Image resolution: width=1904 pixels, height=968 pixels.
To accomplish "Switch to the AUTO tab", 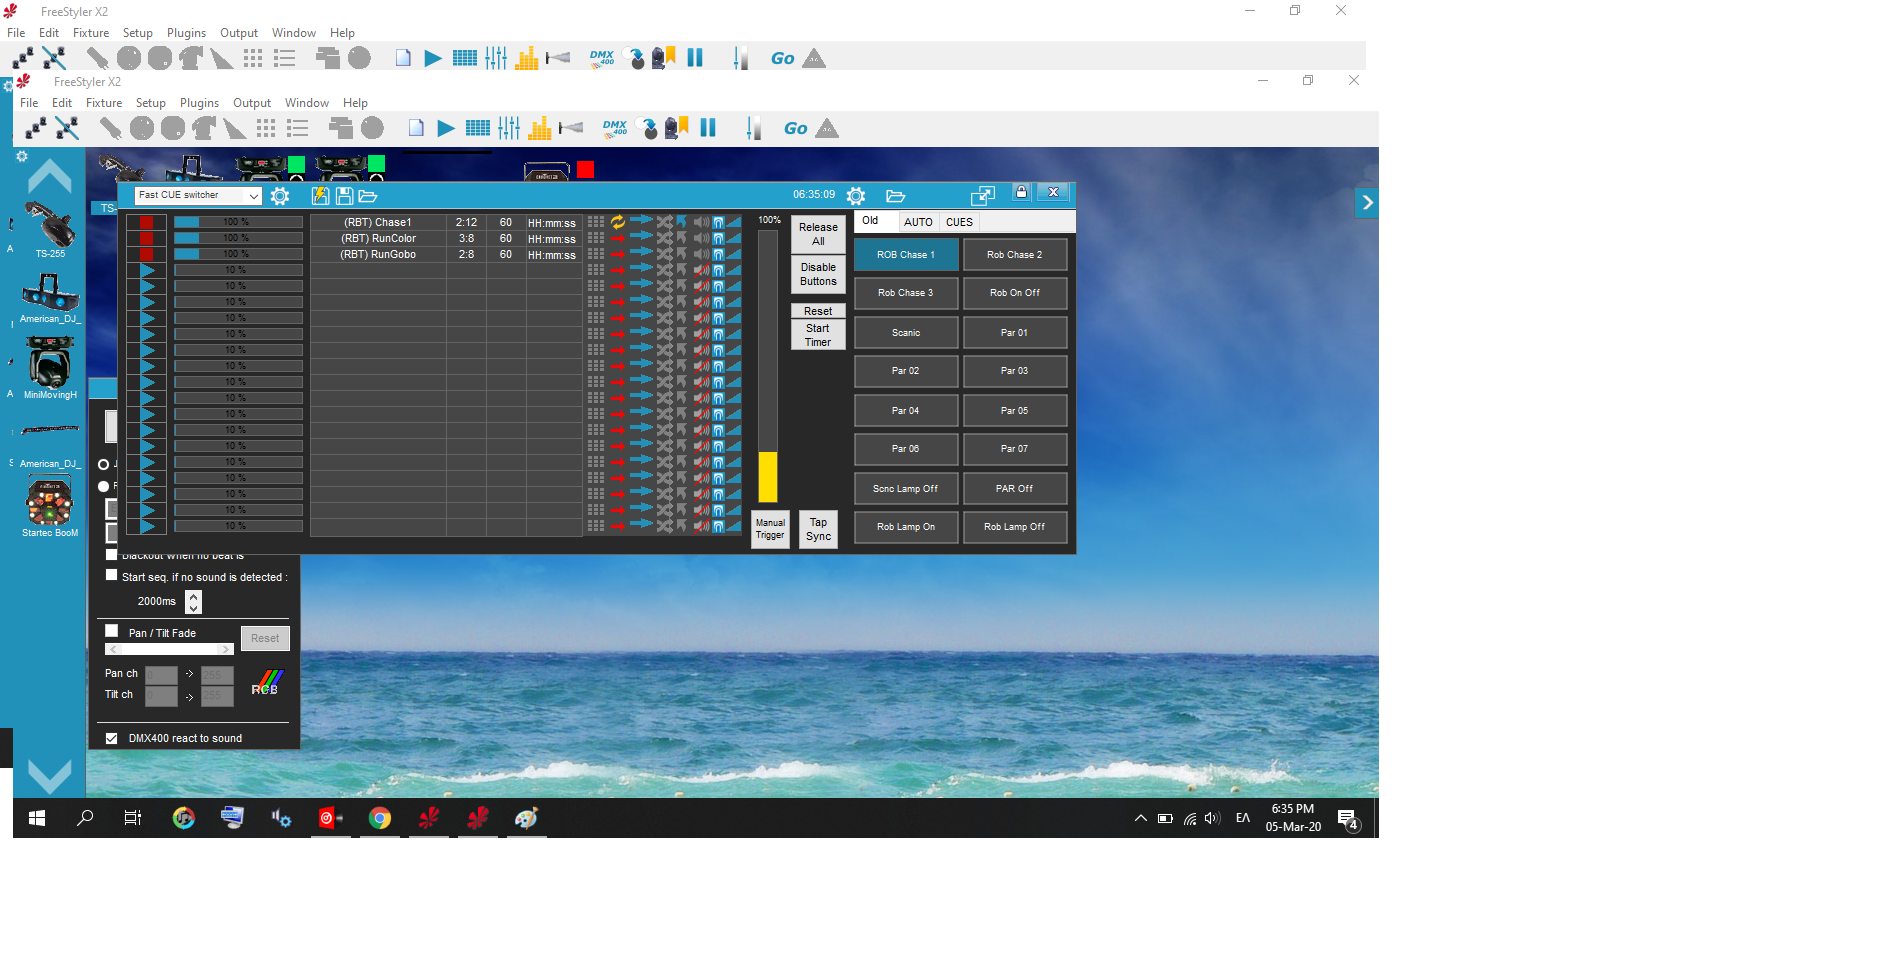I will [x=918, y=222].
